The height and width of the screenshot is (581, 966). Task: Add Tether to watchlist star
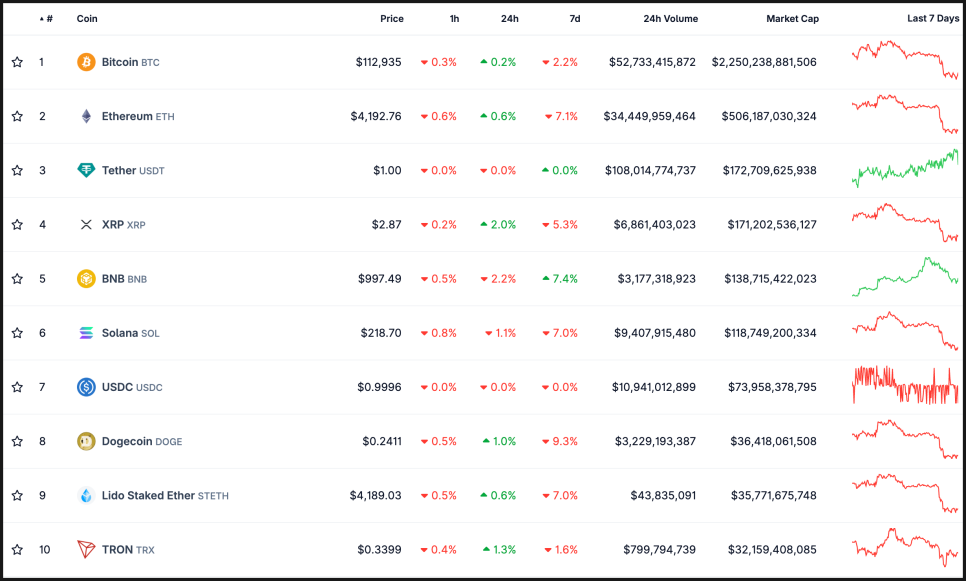(17, 170)
